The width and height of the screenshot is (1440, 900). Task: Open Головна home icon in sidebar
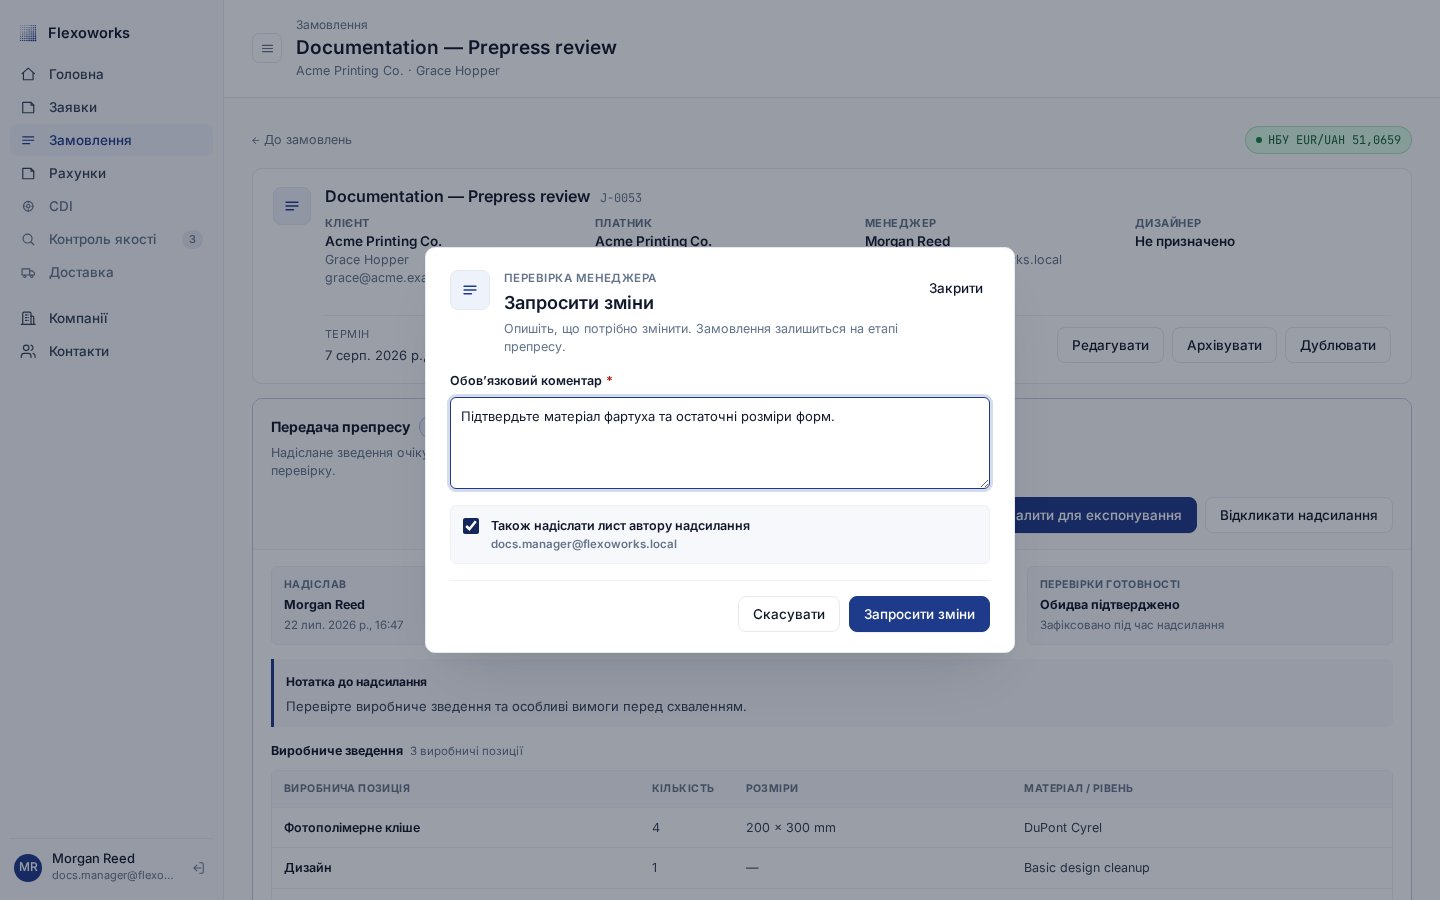(x=29, y=74)
